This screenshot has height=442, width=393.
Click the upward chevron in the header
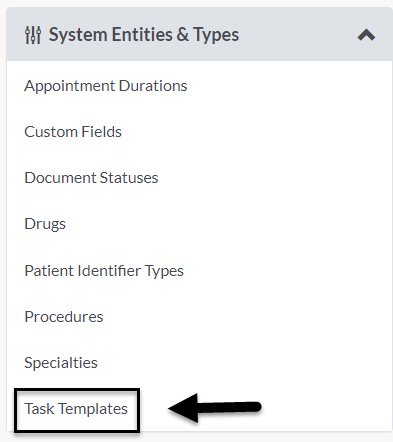tap(366, 35)
